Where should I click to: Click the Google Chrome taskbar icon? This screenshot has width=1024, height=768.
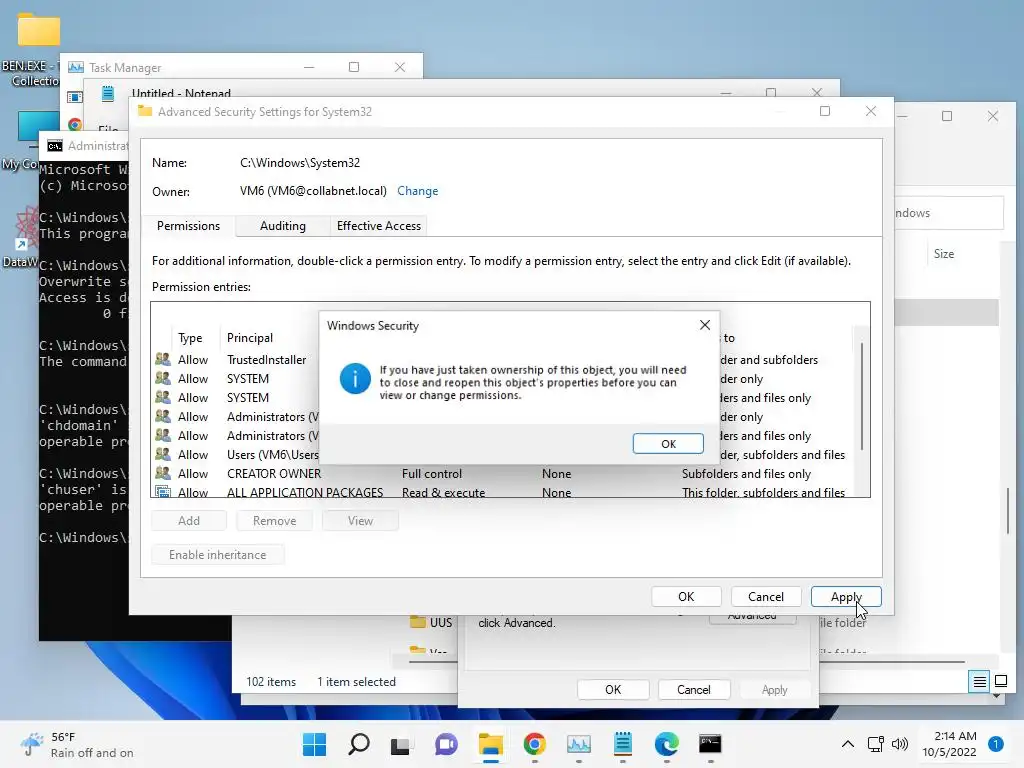[x=534, y=744]
